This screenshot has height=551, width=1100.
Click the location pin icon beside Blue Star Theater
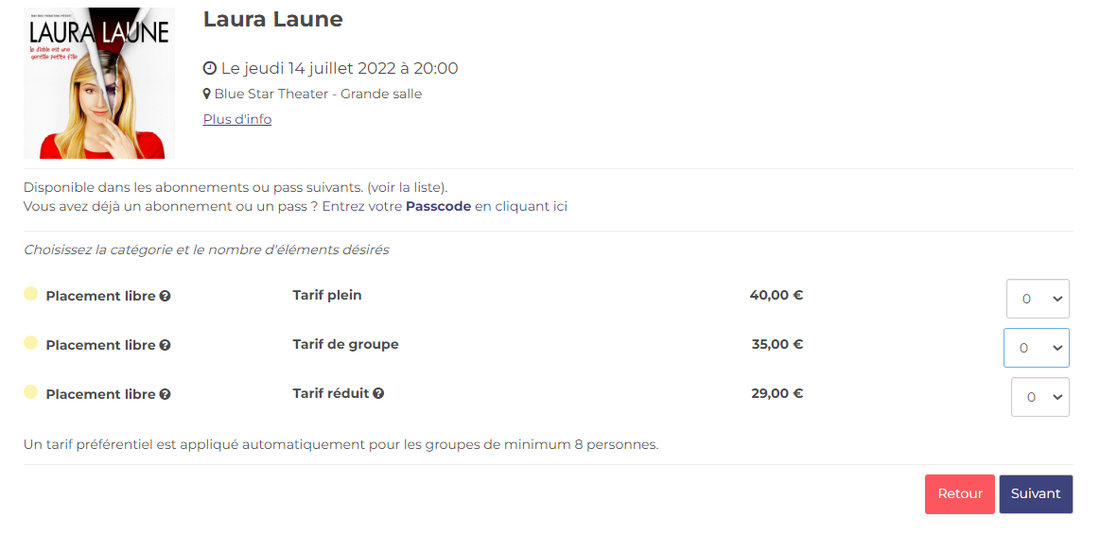click(207, 94)
